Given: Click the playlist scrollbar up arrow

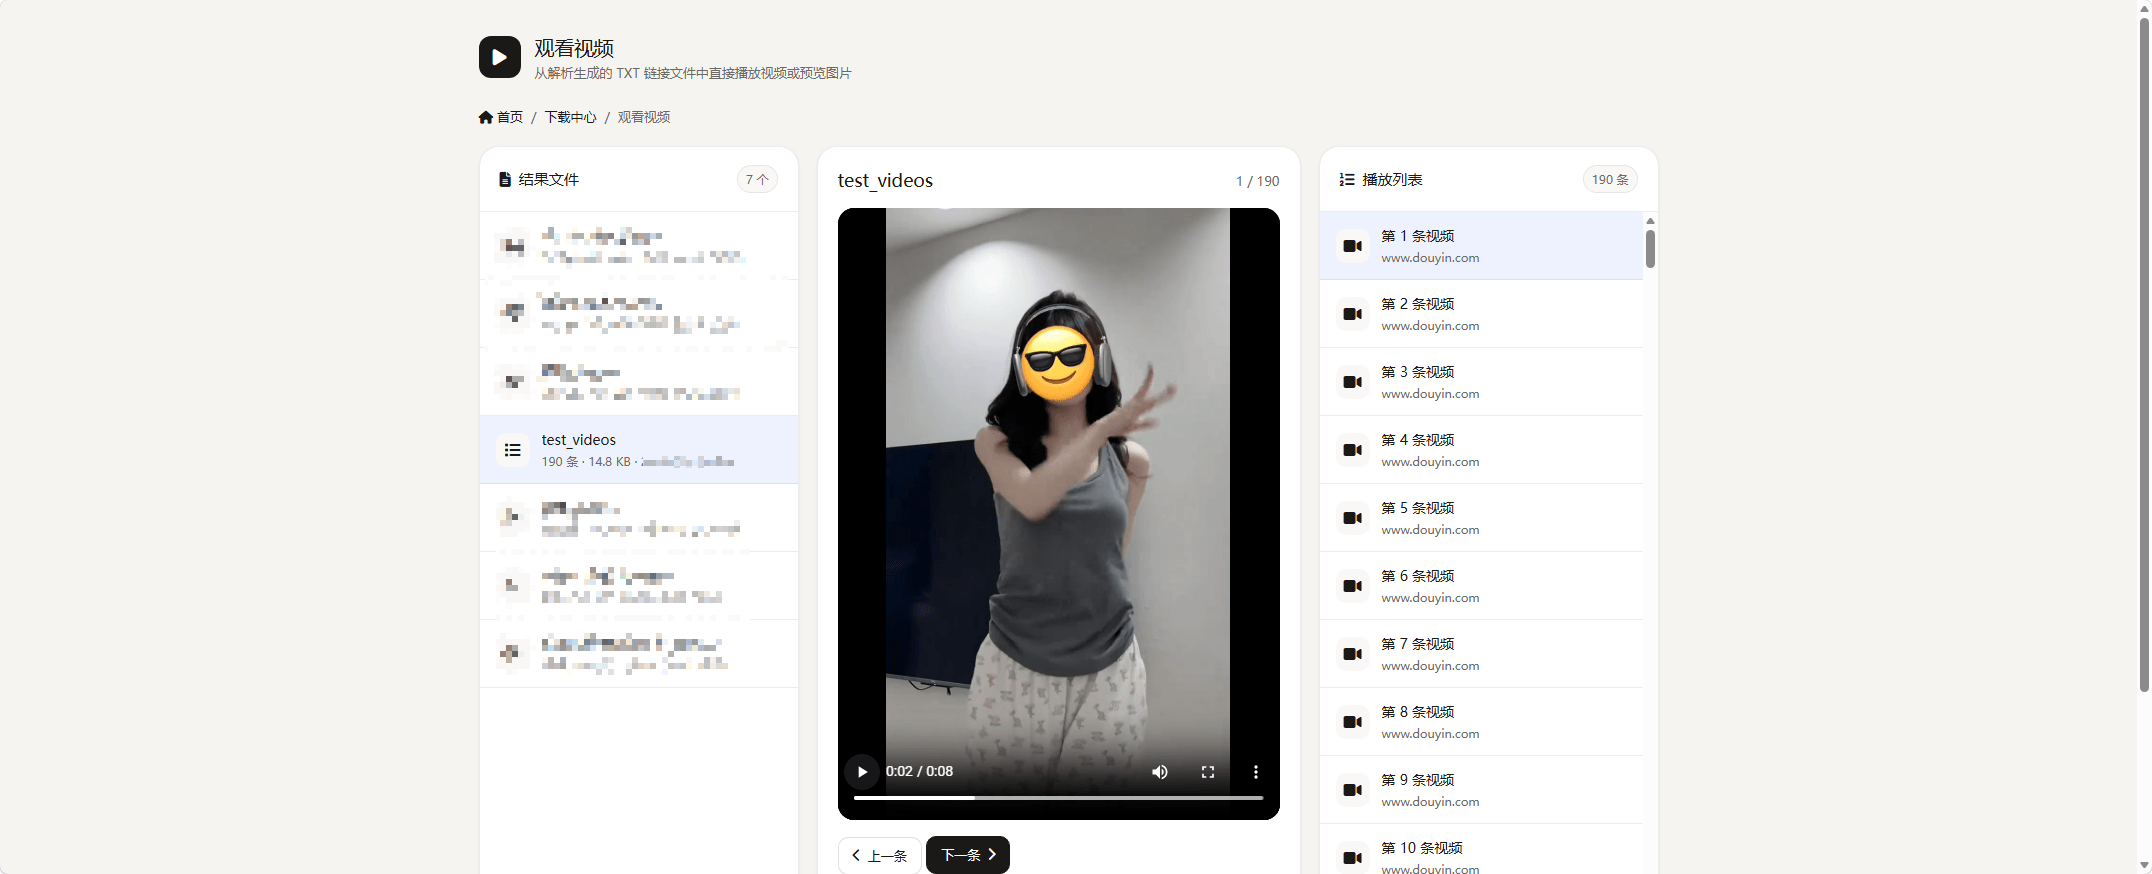Looking at the screenshot, I should [1650, 221].
